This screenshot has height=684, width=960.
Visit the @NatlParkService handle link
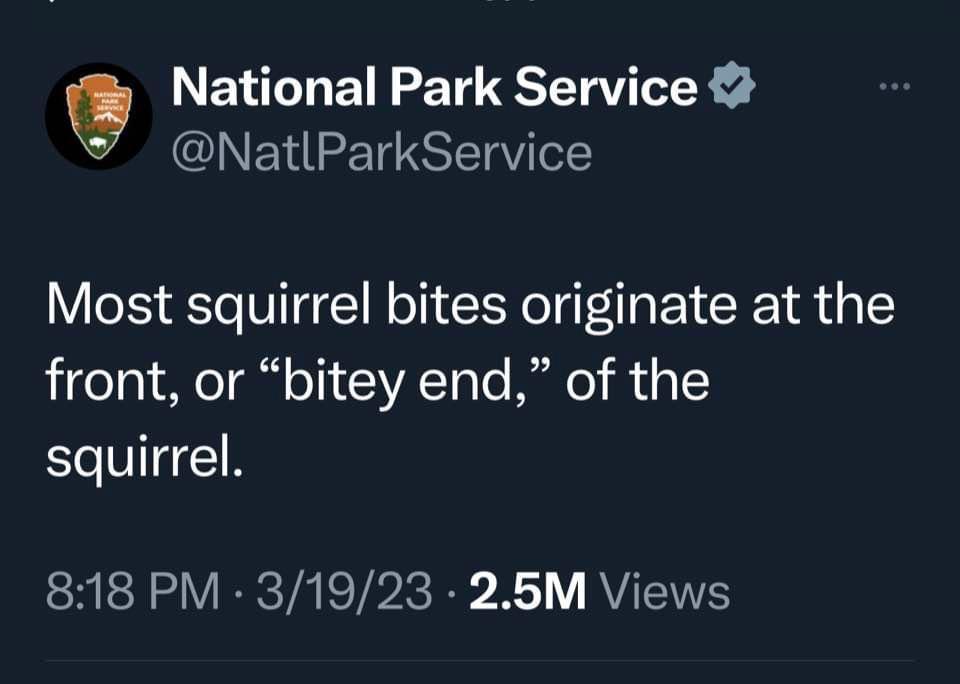381,153
